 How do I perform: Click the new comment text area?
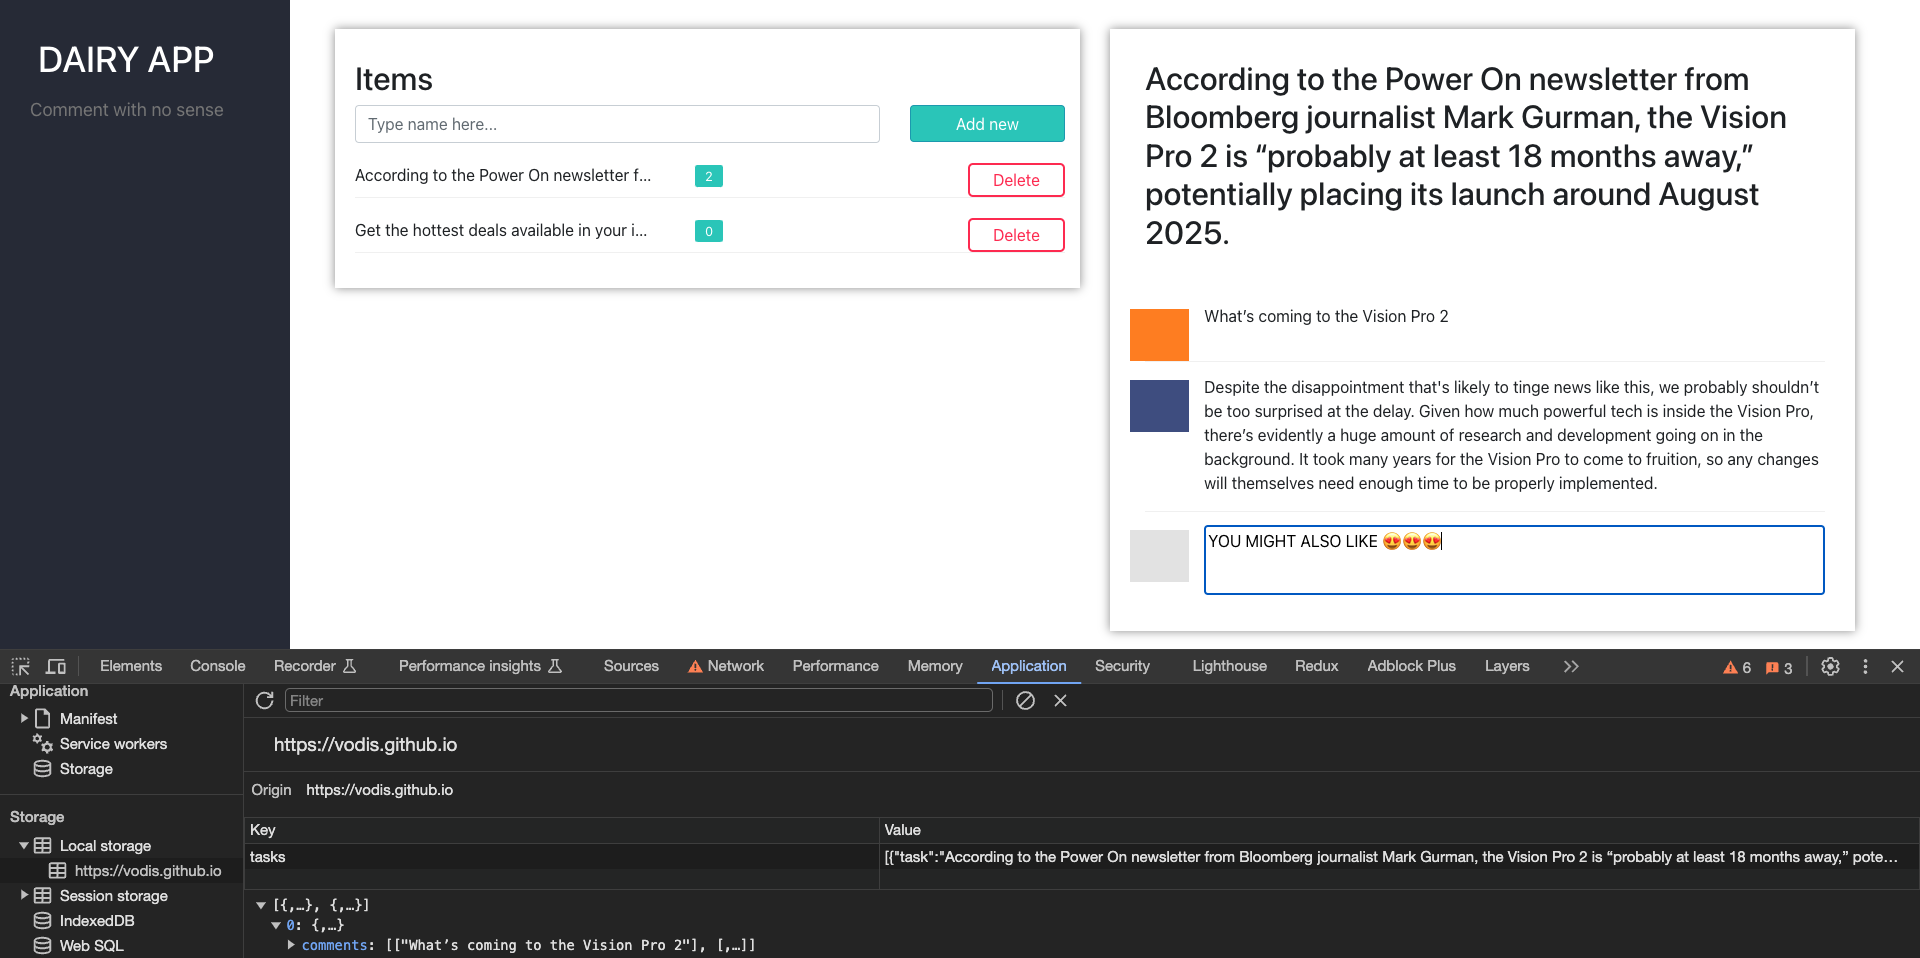coord(1514,560)
